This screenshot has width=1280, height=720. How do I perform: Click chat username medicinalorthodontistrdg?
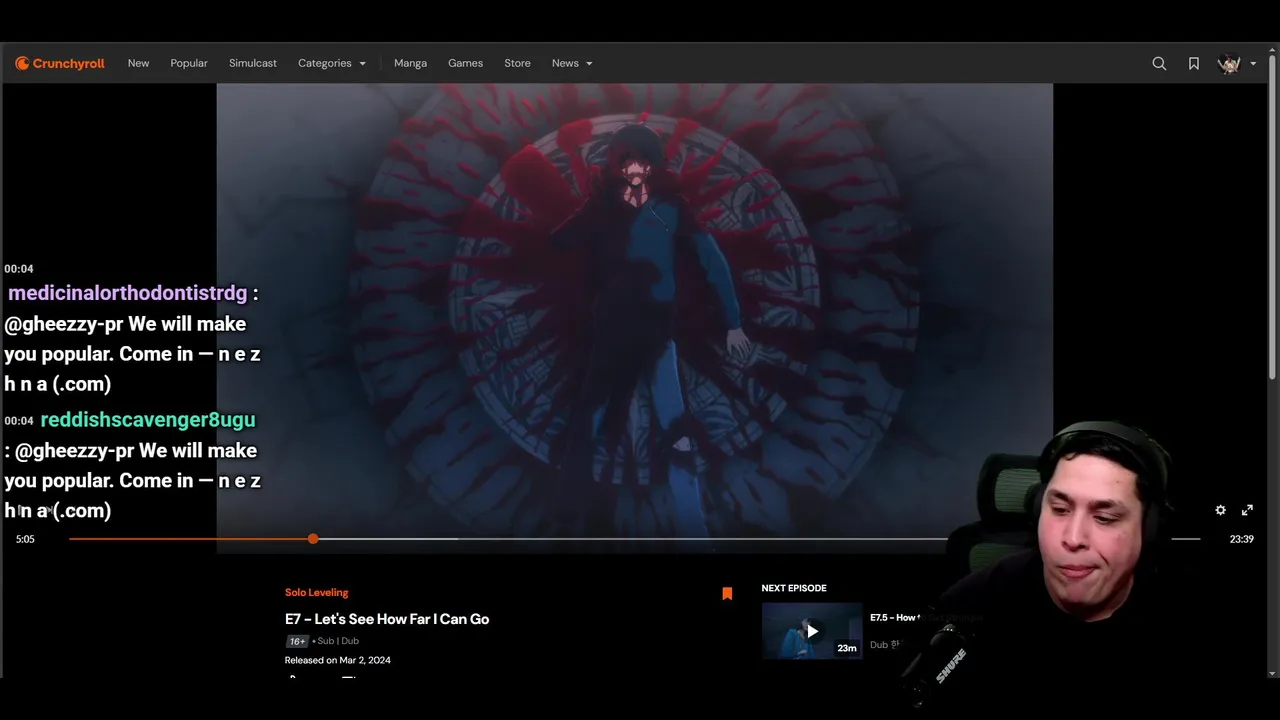127,293
